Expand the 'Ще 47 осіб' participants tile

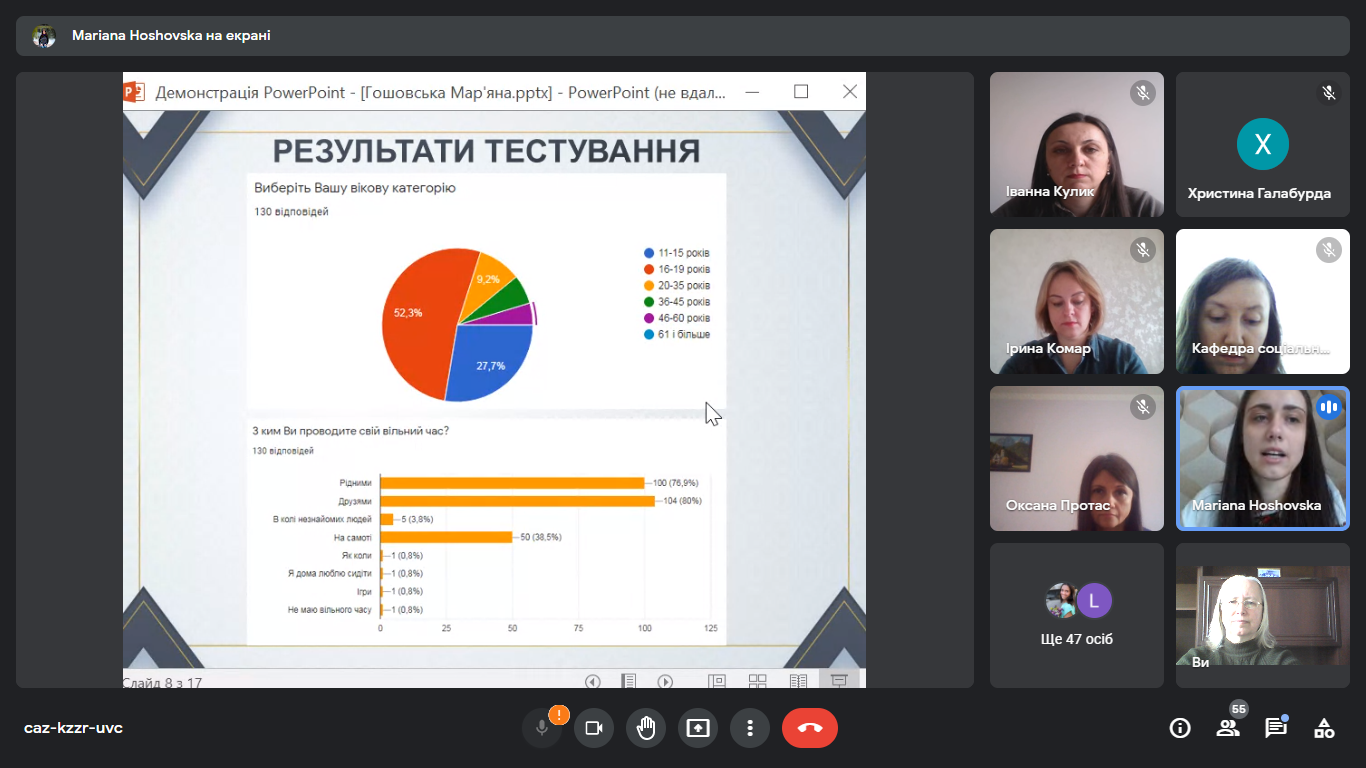pyautogui.click(x=1077, y=615)
